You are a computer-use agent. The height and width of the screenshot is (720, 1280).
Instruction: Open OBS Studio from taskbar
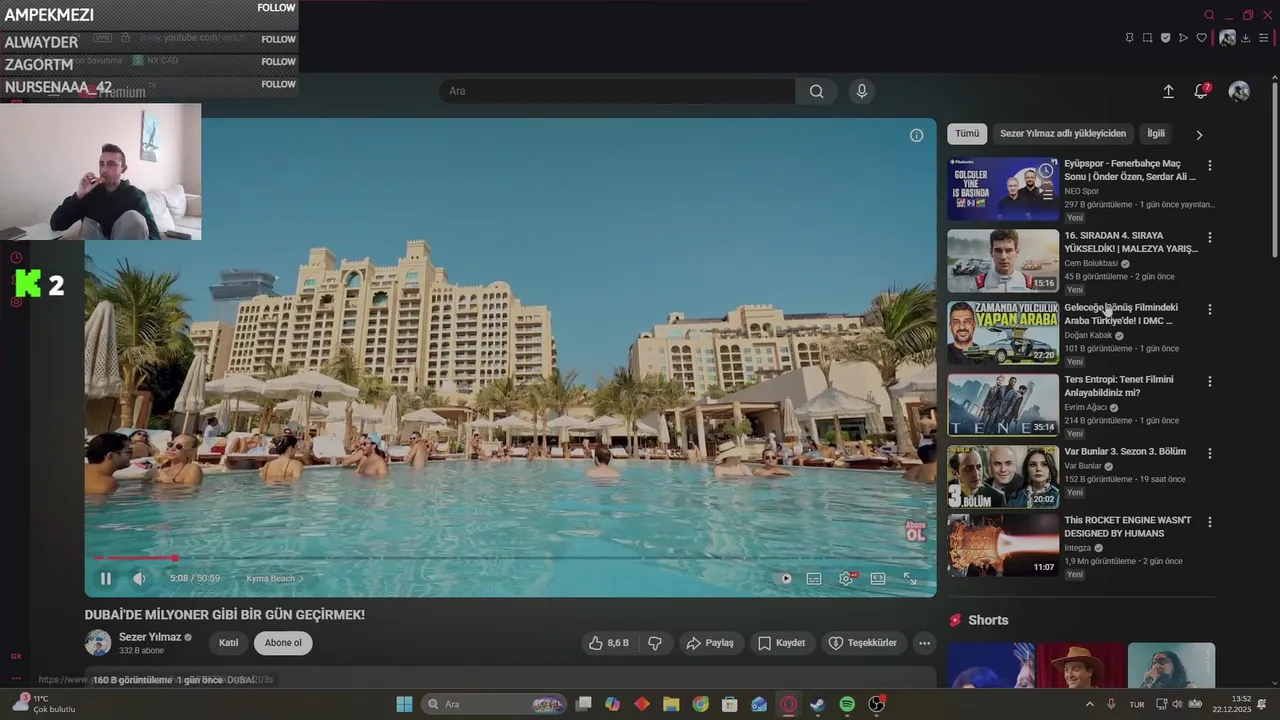point(877,704)
